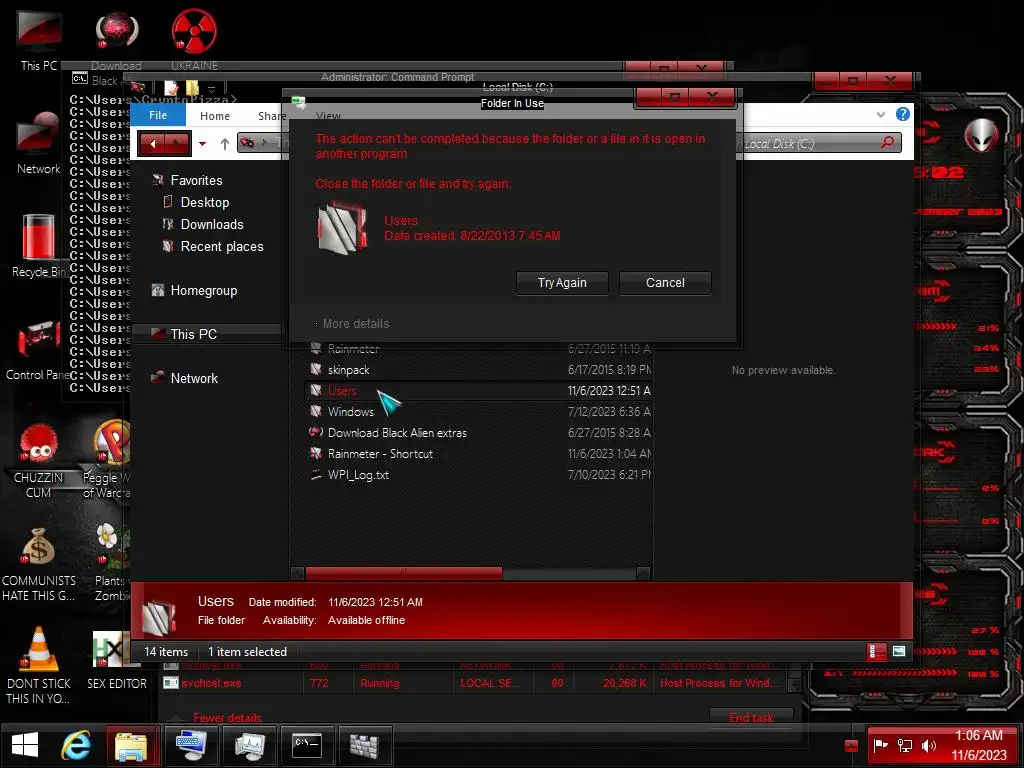The width and height of the screenshot is (1024, 768).
Task: Click the New folder quick access icon
Action: [x=192, y=88]
